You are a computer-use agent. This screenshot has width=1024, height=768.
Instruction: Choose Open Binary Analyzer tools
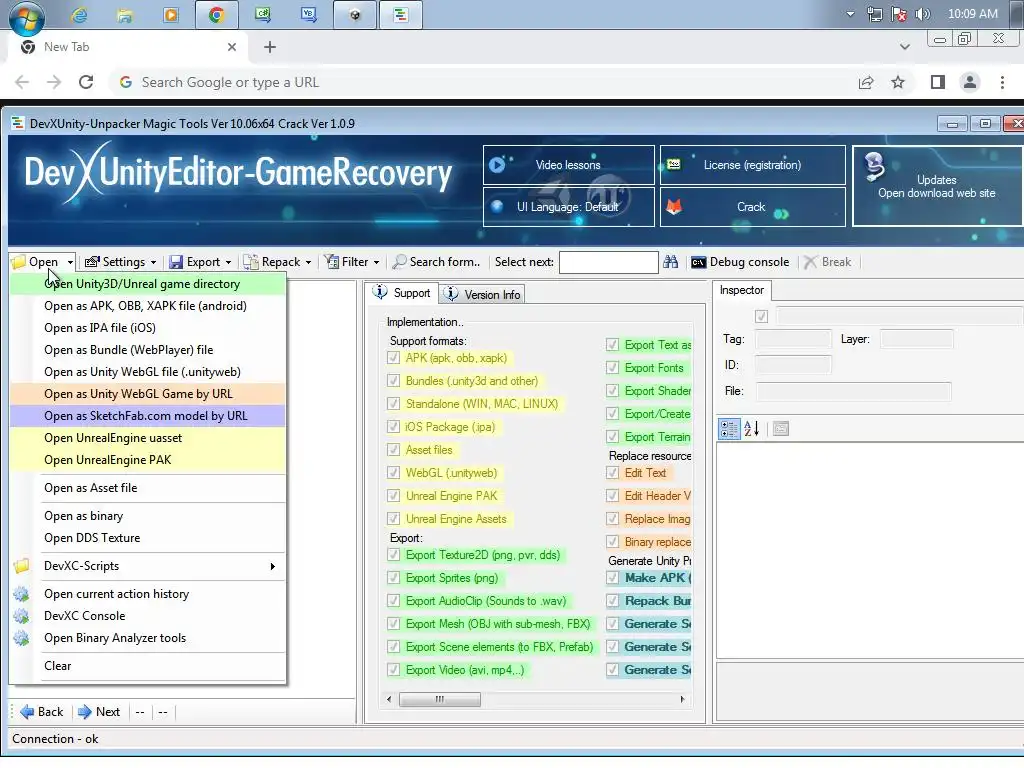(148, 638)
